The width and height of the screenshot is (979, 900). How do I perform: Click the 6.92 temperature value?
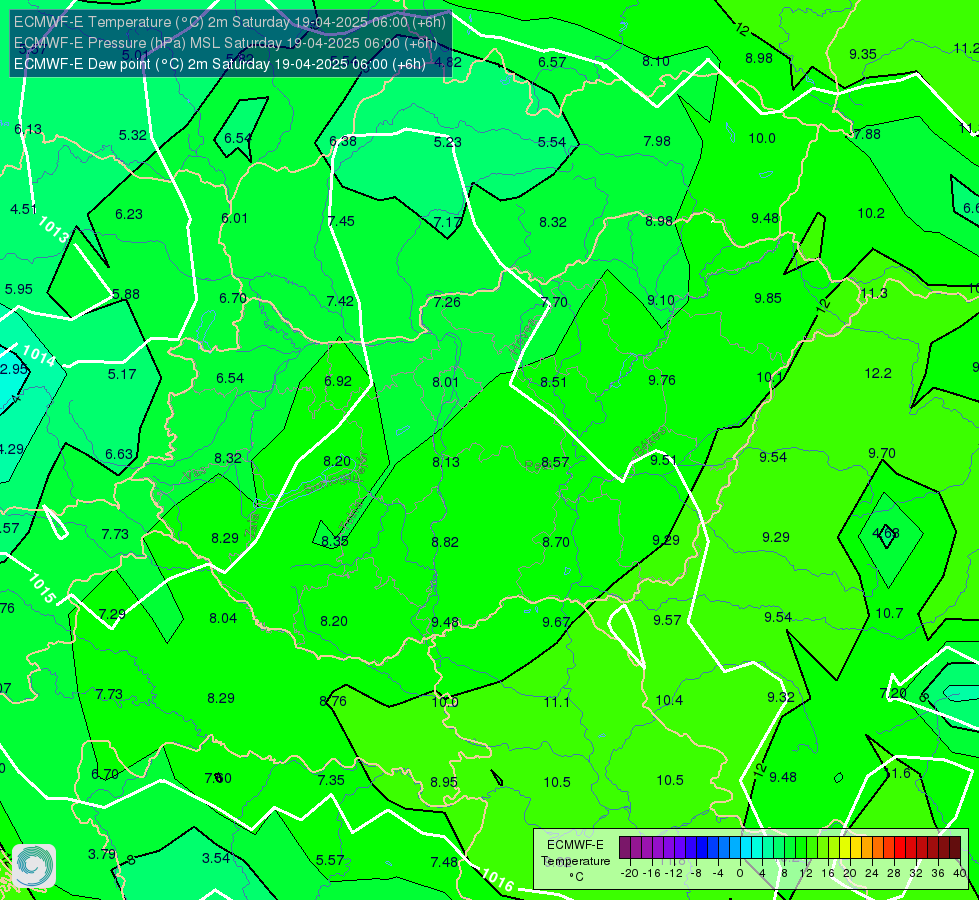coord(338,381)
